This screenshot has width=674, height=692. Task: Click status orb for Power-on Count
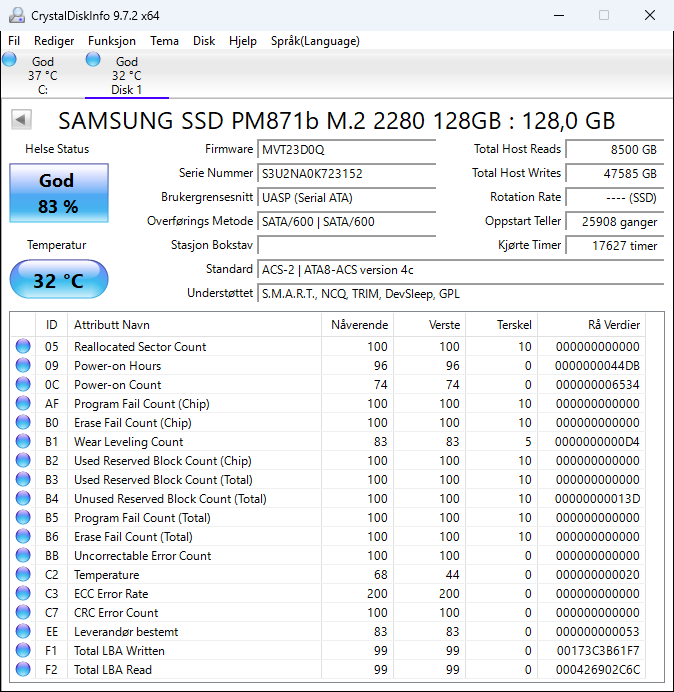pyautogui.click(x=23, y=384)
